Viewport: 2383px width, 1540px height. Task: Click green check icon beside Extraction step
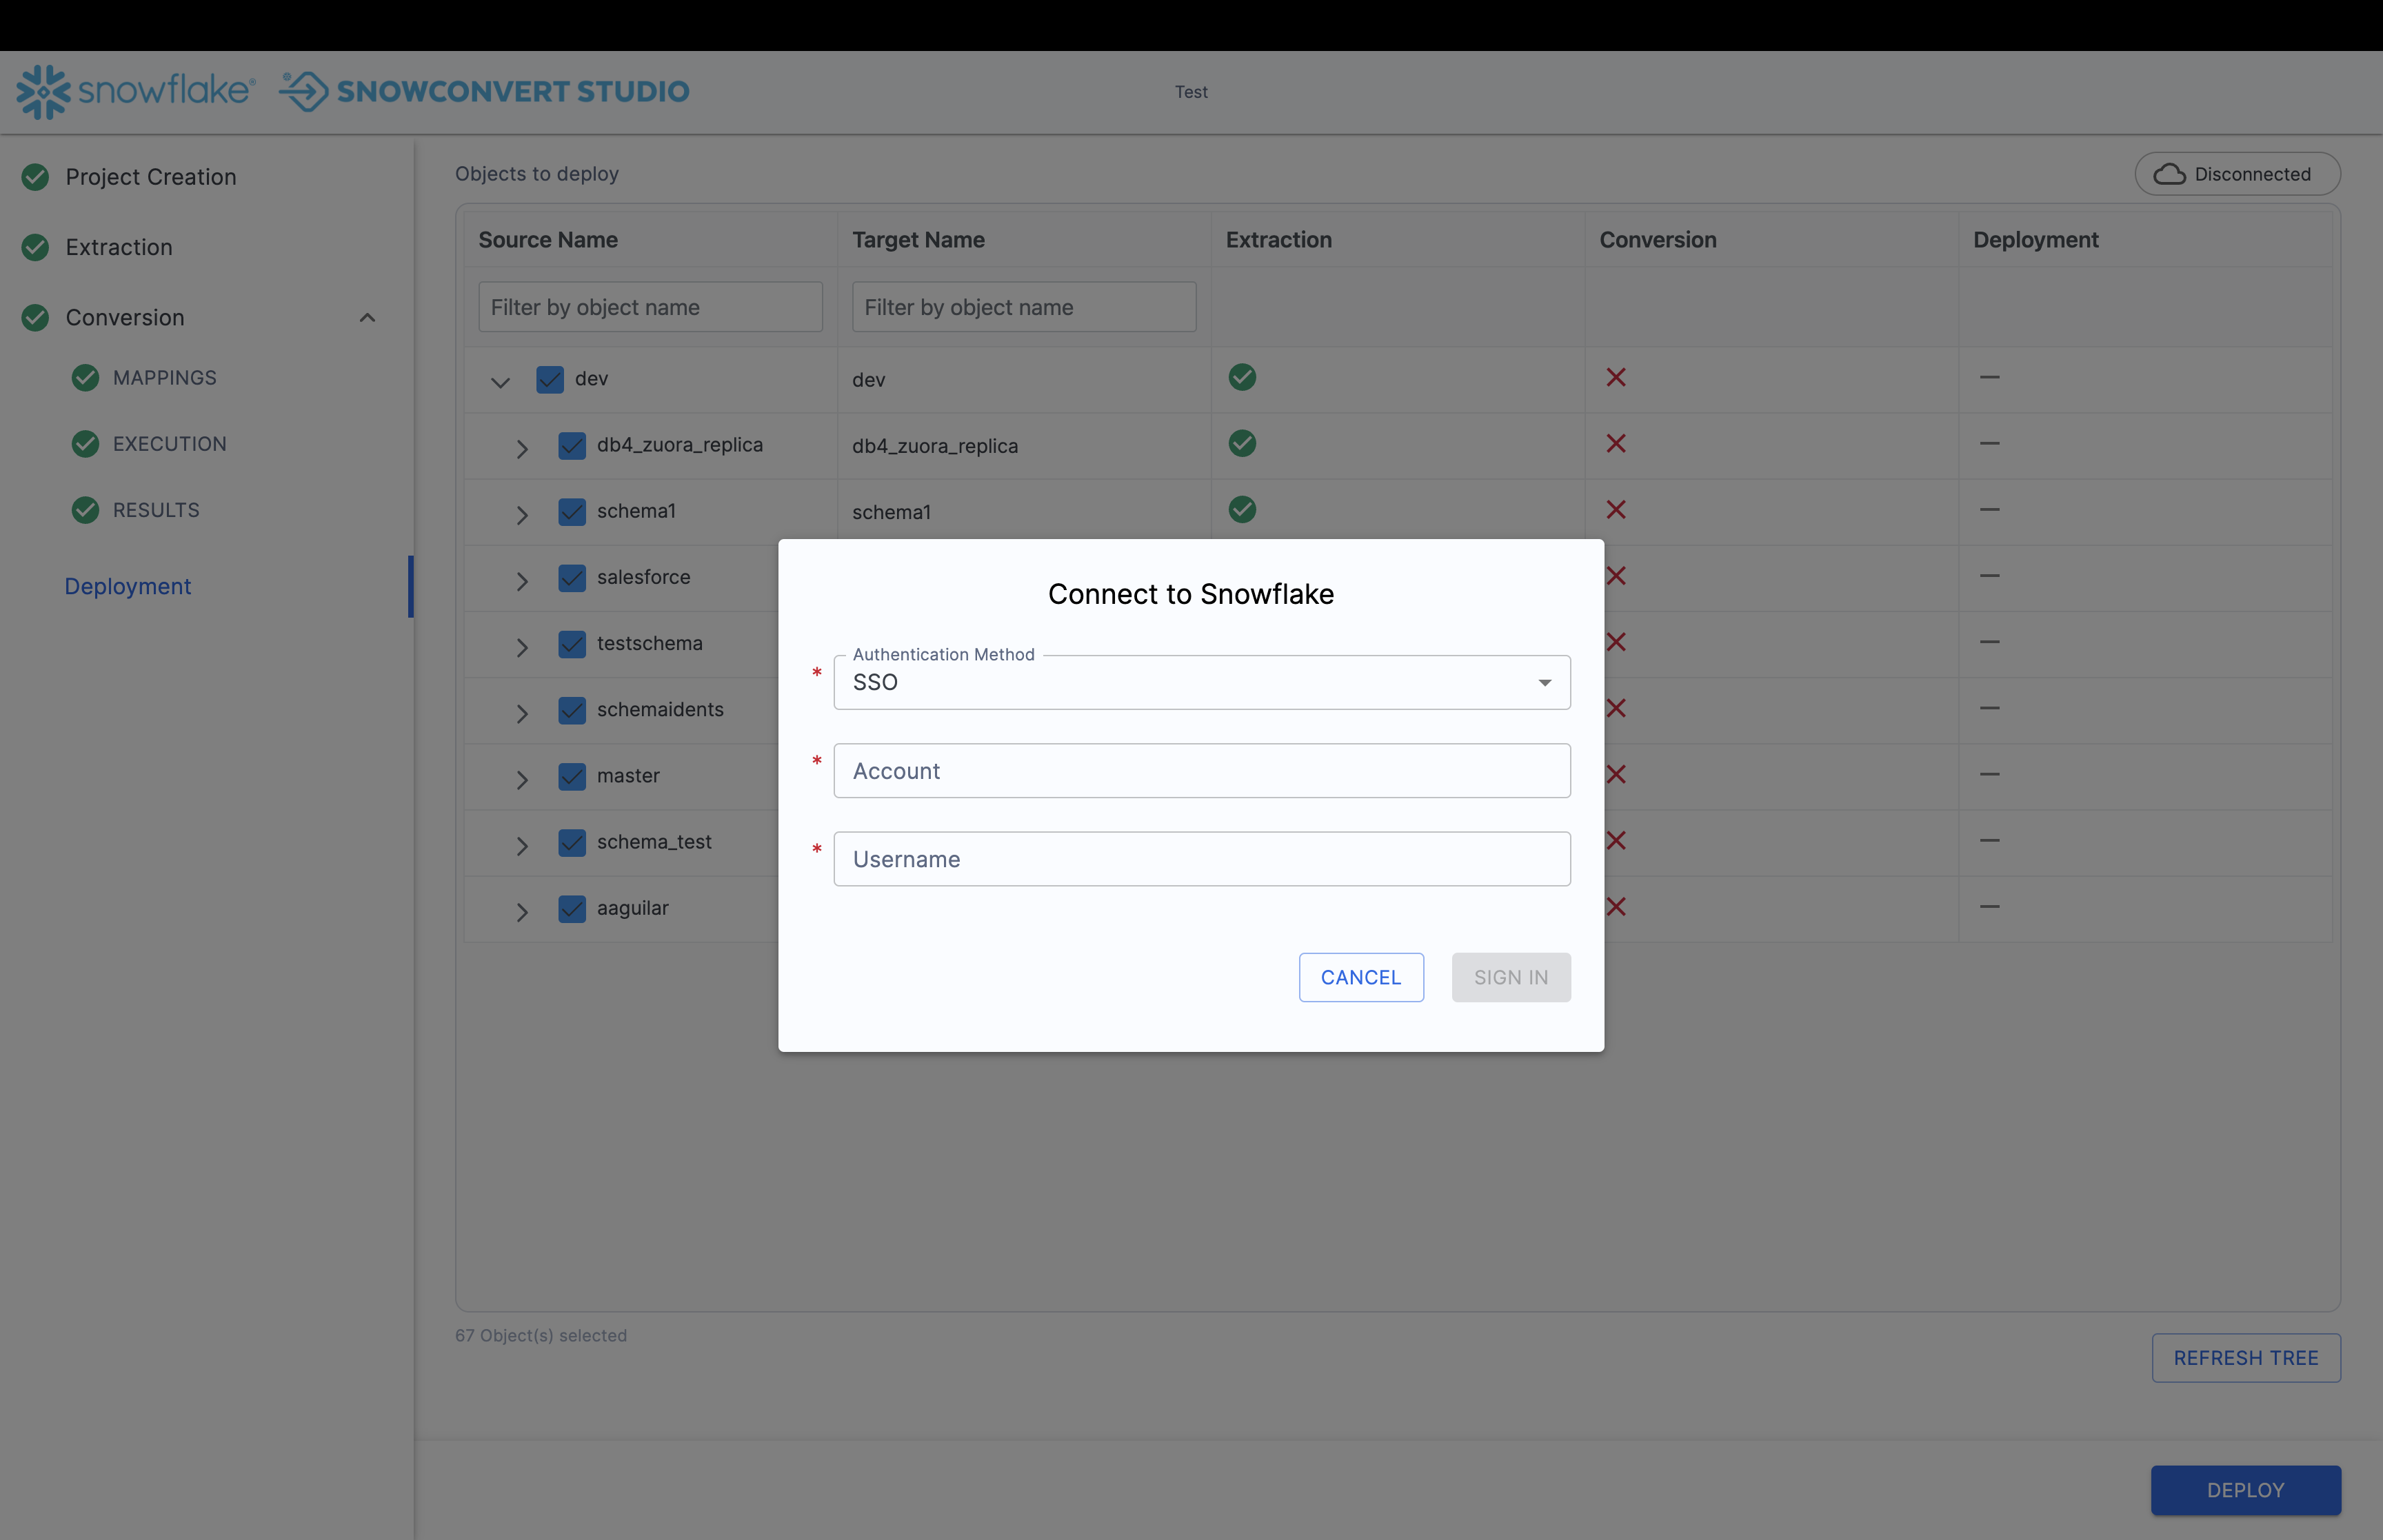35,247
